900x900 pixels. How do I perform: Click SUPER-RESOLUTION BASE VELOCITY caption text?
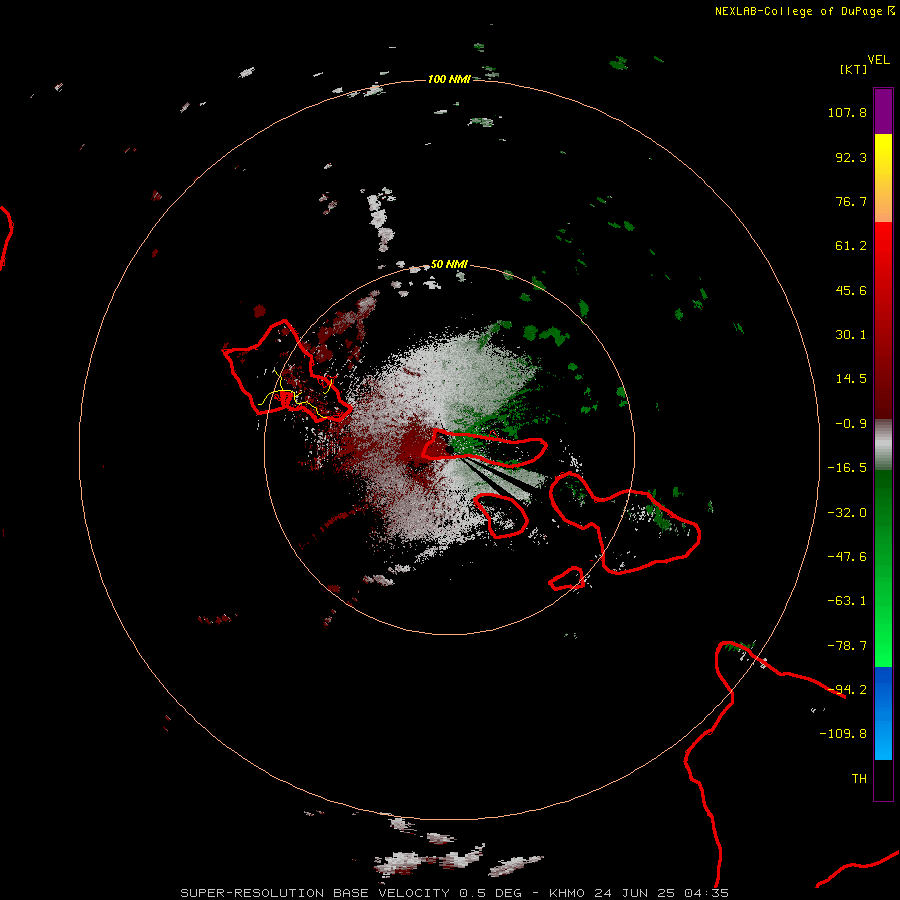point(315,893)
